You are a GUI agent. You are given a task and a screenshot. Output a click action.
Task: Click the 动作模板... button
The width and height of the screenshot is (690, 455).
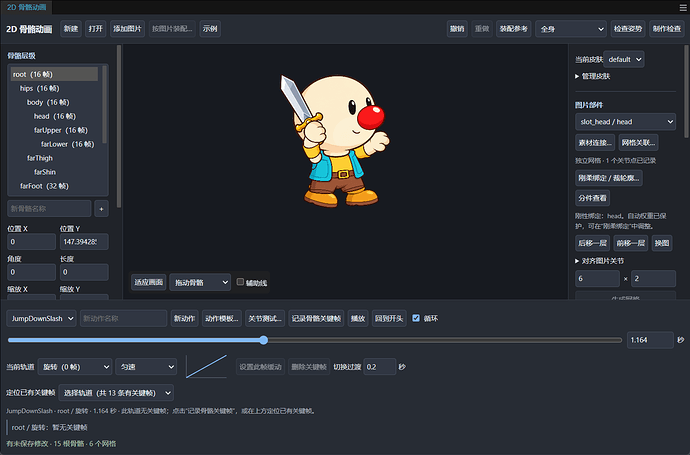pyautogui.click(x=222, y=318)
